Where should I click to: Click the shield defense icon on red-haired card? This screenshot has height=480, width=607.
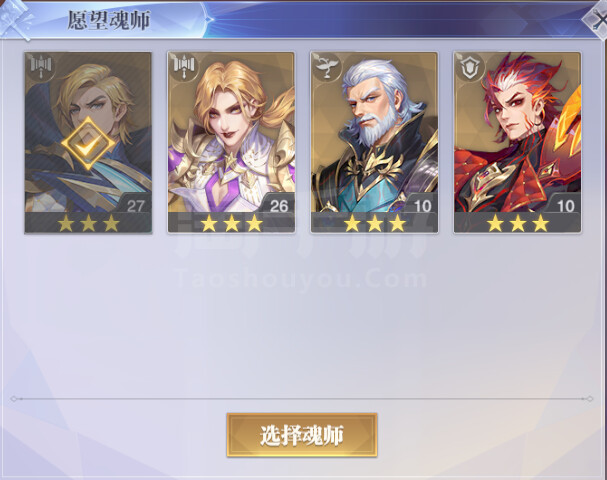pyautogui.click(x=470, y=67)
